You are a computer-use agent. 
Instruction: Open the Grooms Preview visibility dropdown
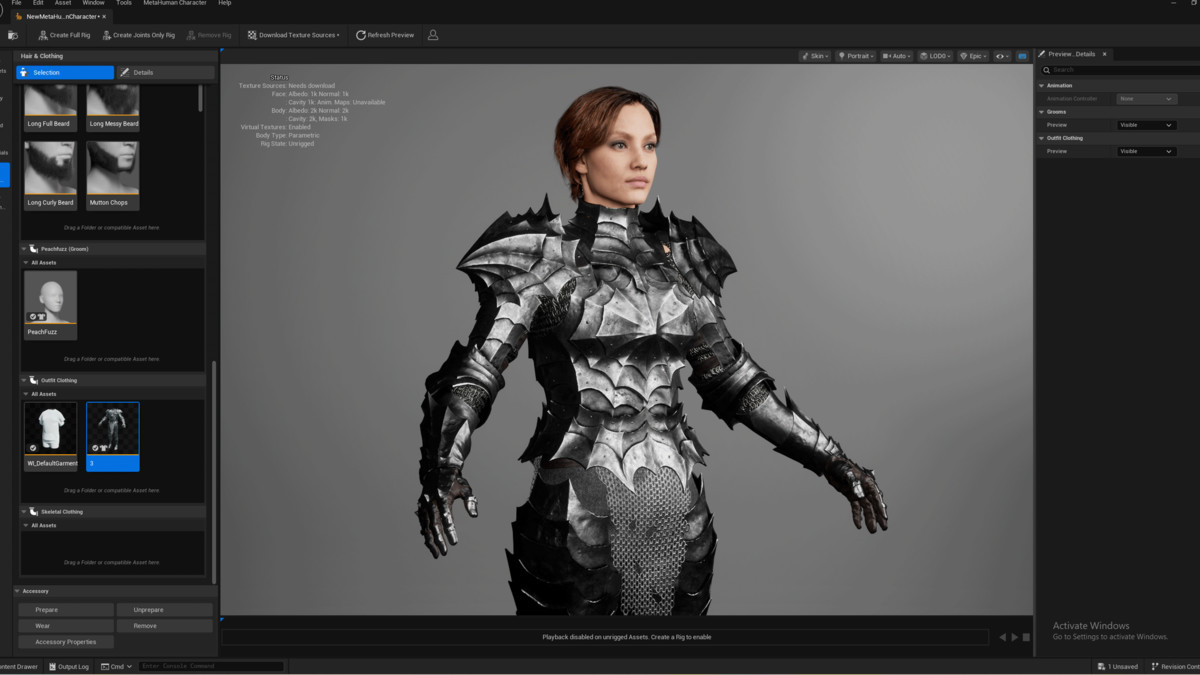(1146, 125)
